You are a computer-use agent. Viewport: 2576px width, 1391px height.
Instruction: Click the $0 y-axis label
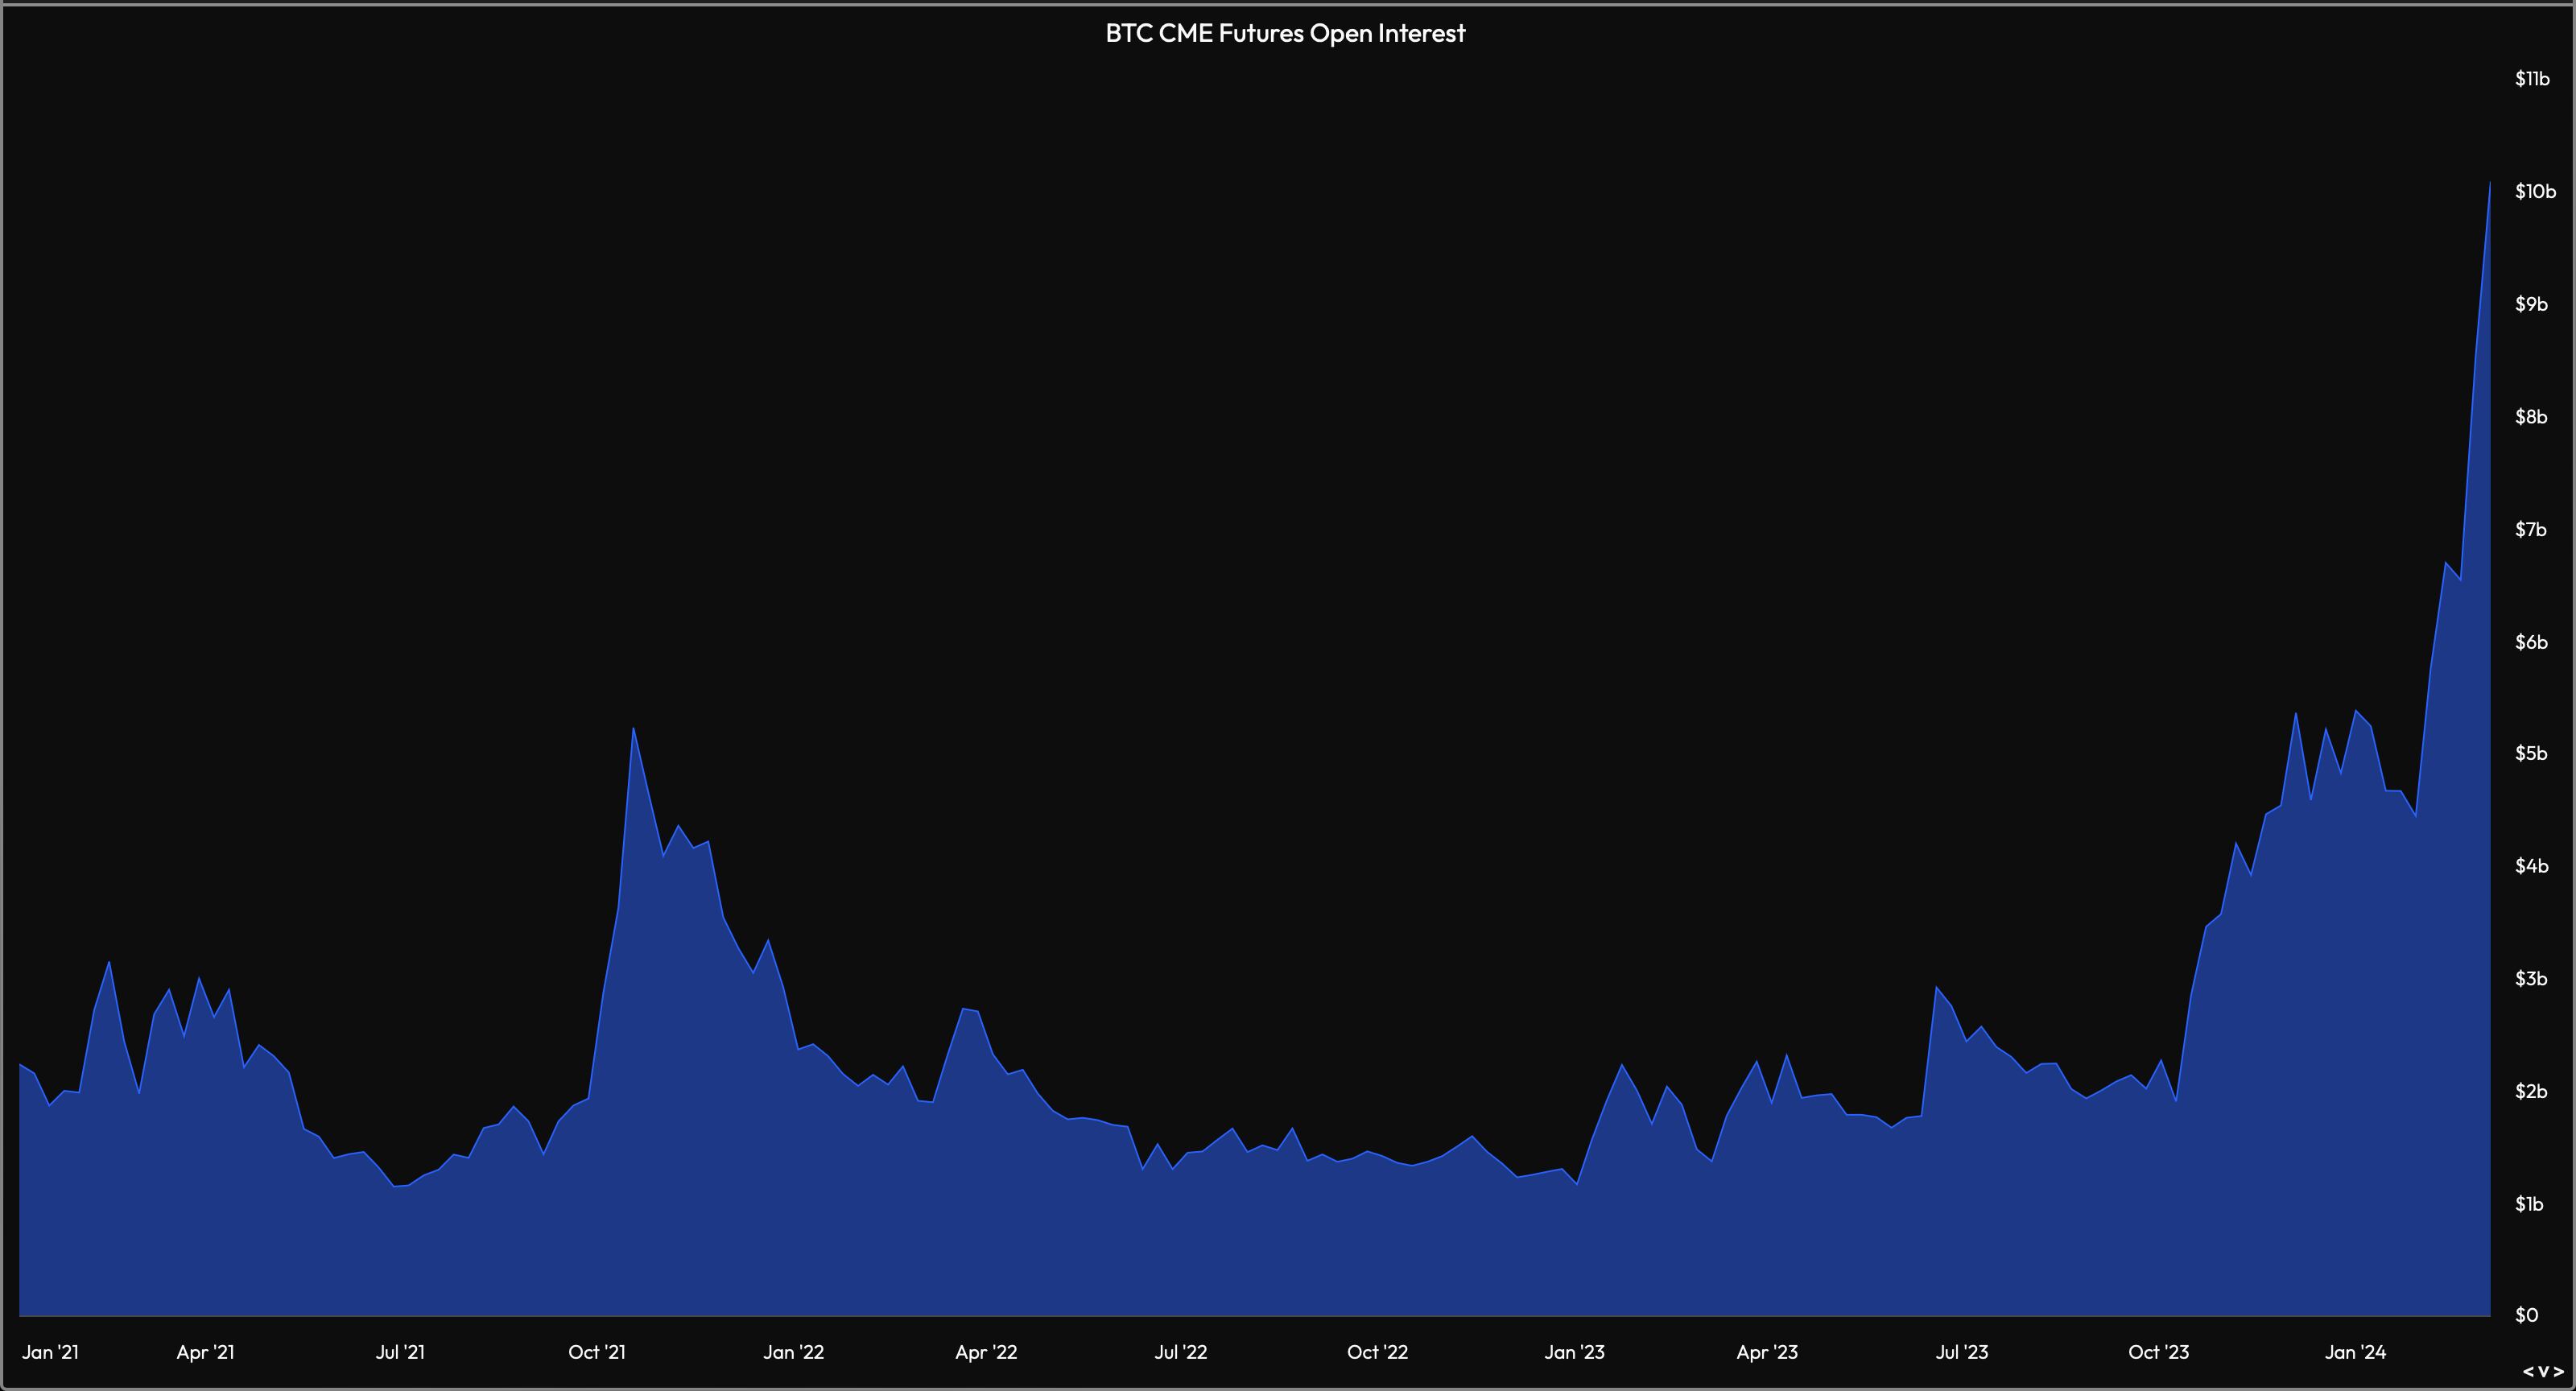click(2526, 1315)
